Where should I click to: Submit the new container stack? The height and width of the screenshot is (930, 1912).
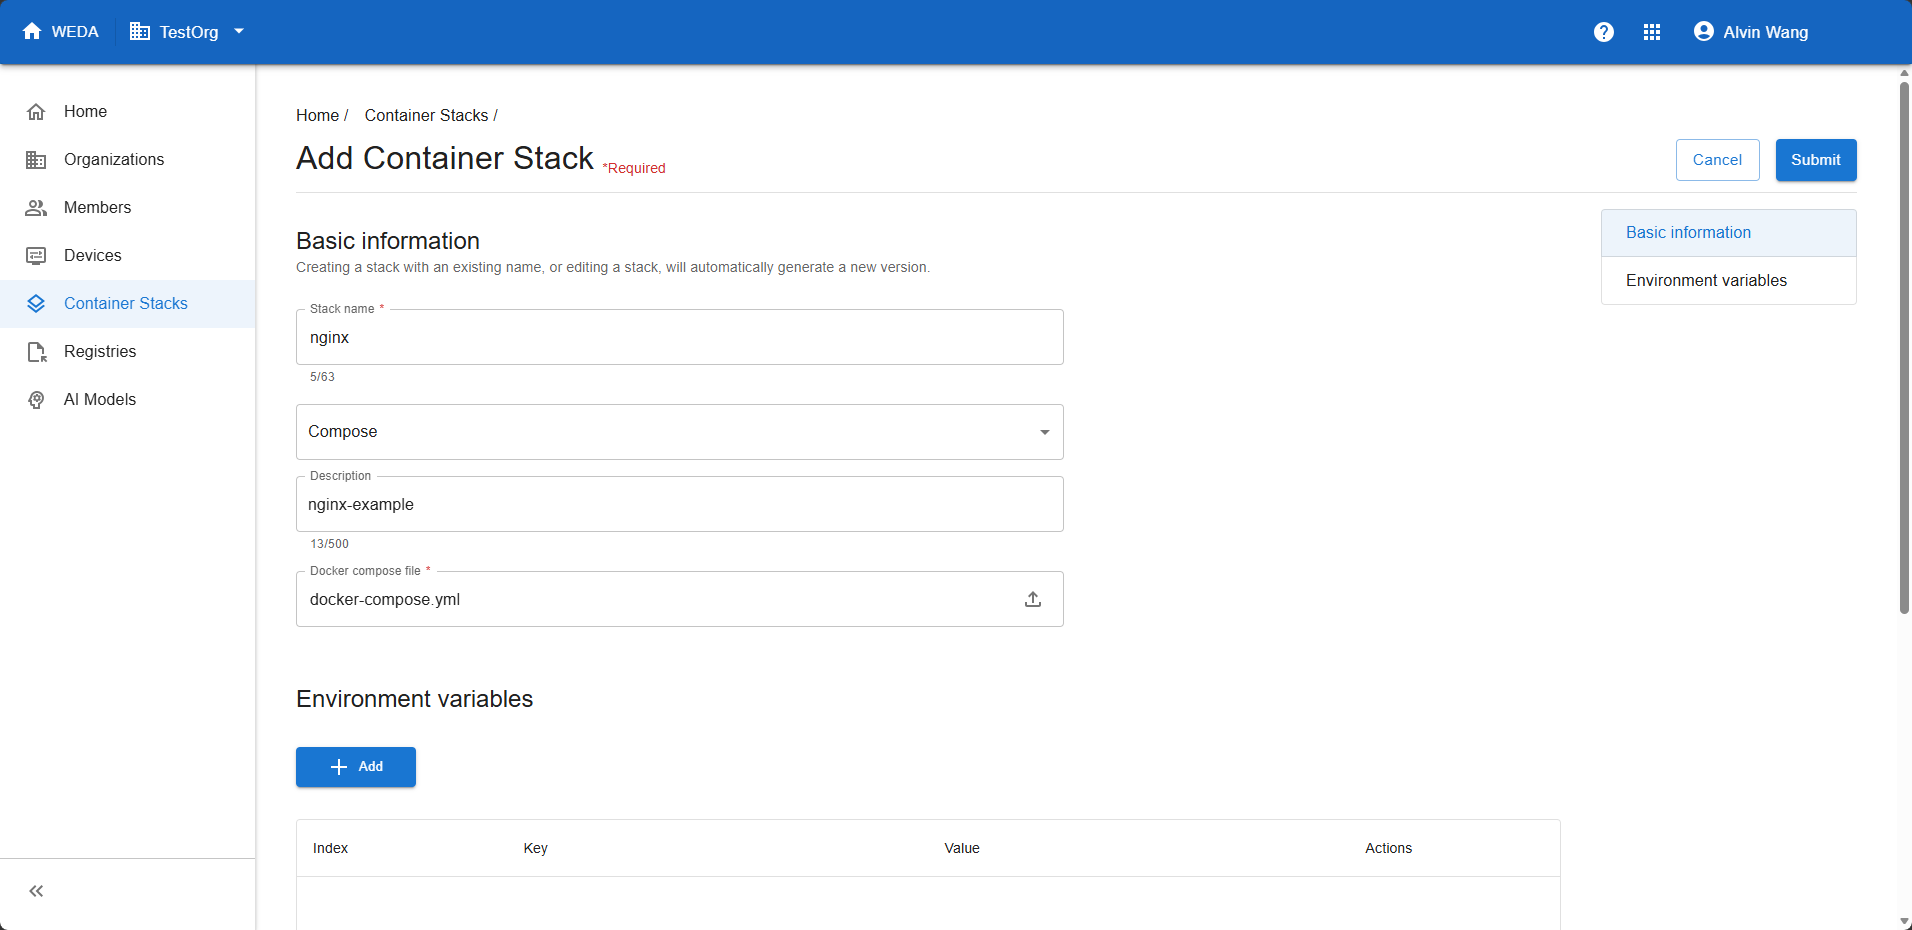tap(1816, 160)
